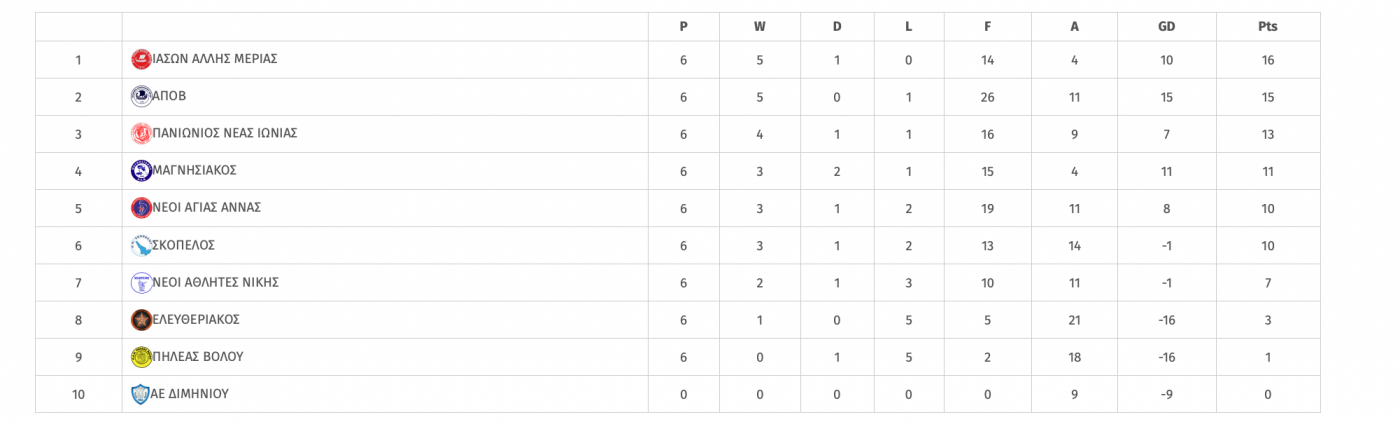Click the P column header
Image resolution: width=1400 pixels, height=422 pixels.
(x=683, y=27)
